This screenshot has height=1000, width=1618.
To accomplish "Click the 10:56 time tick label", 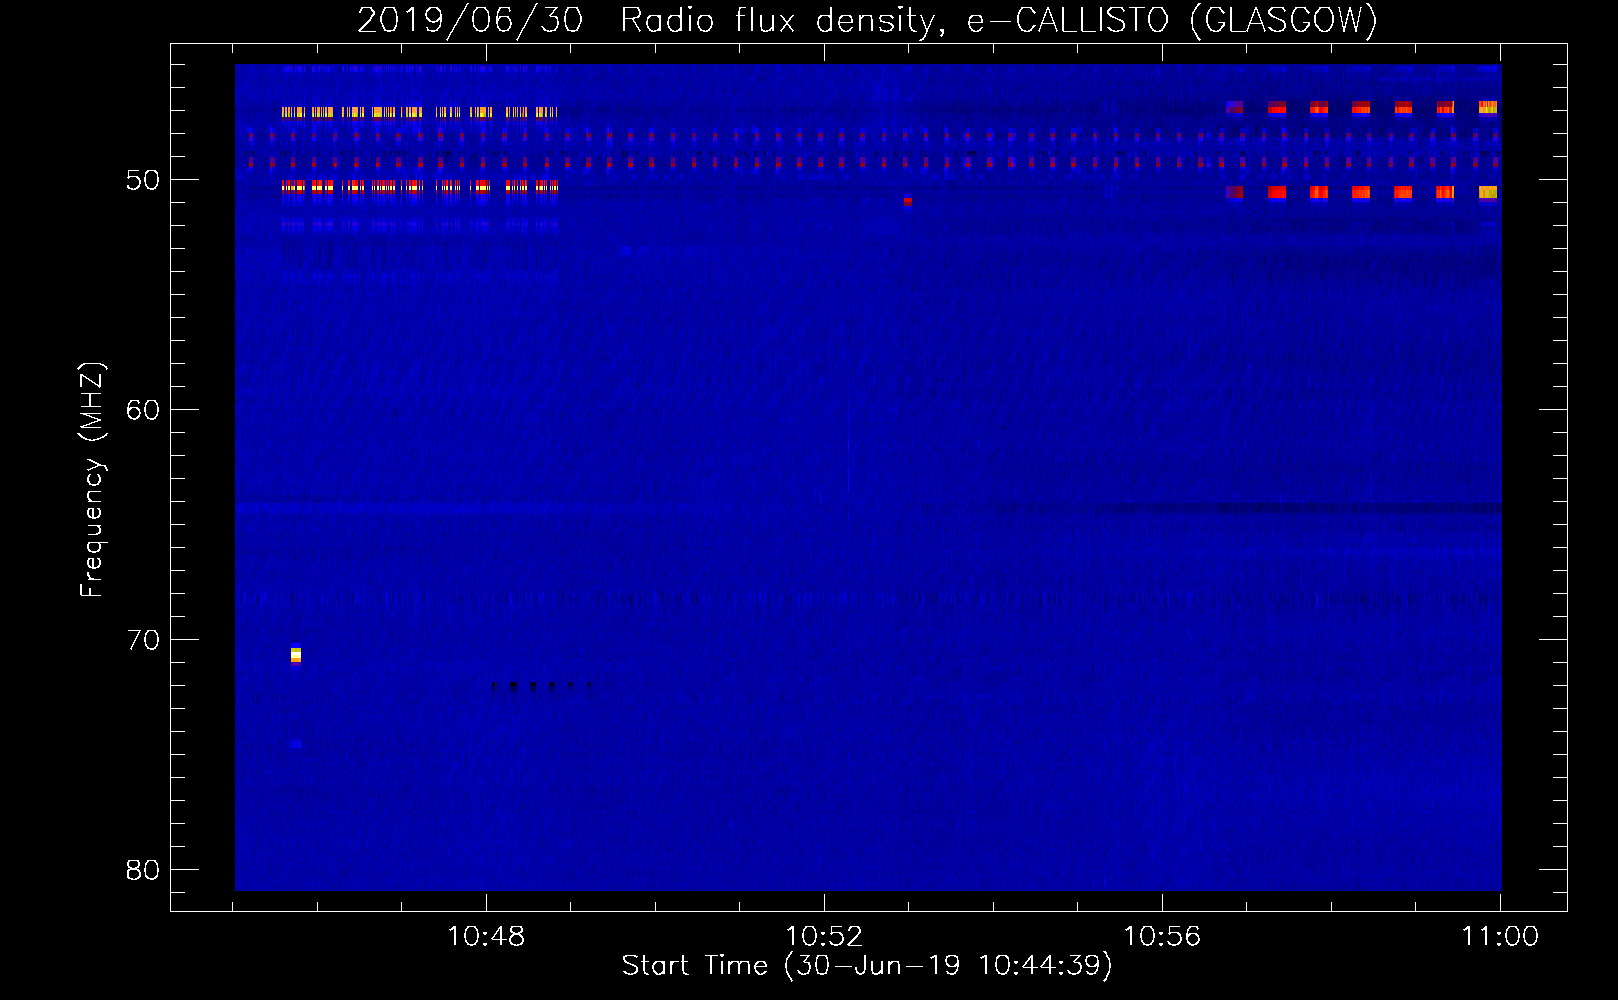I will [x=1162, y=937].
